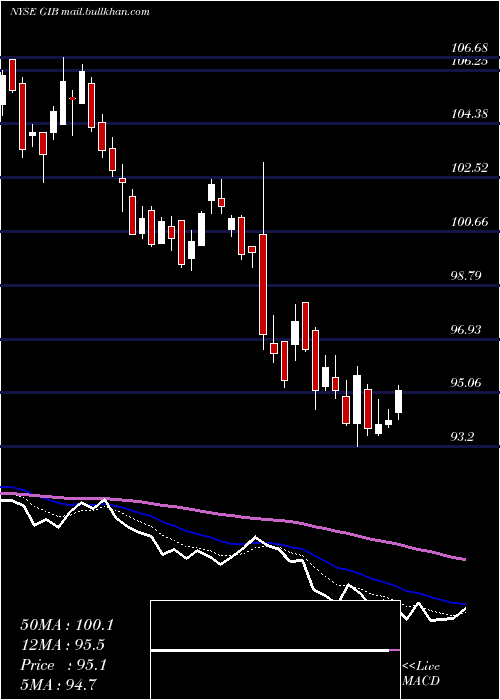This screenshot has width=500, height=700.
Task: Click the last white candlestick on the right
Action: click(x=399, y=401)
